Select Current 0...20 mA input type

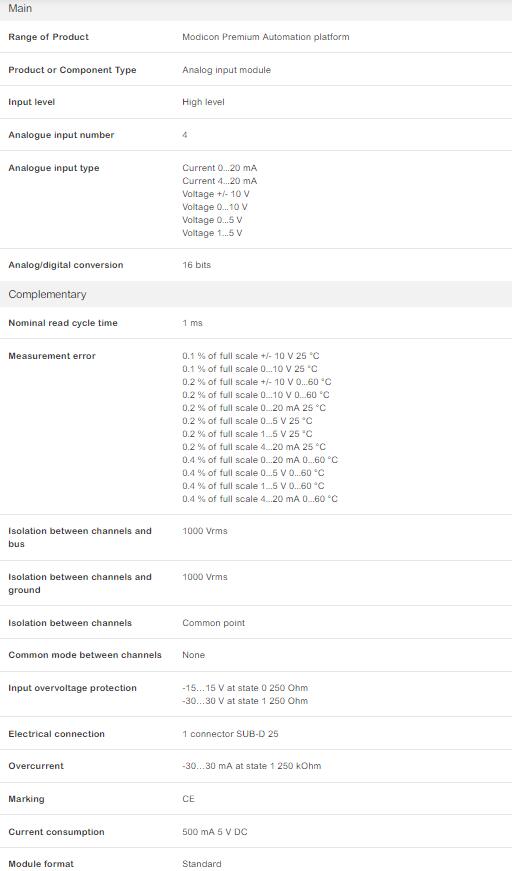point(219,168)
